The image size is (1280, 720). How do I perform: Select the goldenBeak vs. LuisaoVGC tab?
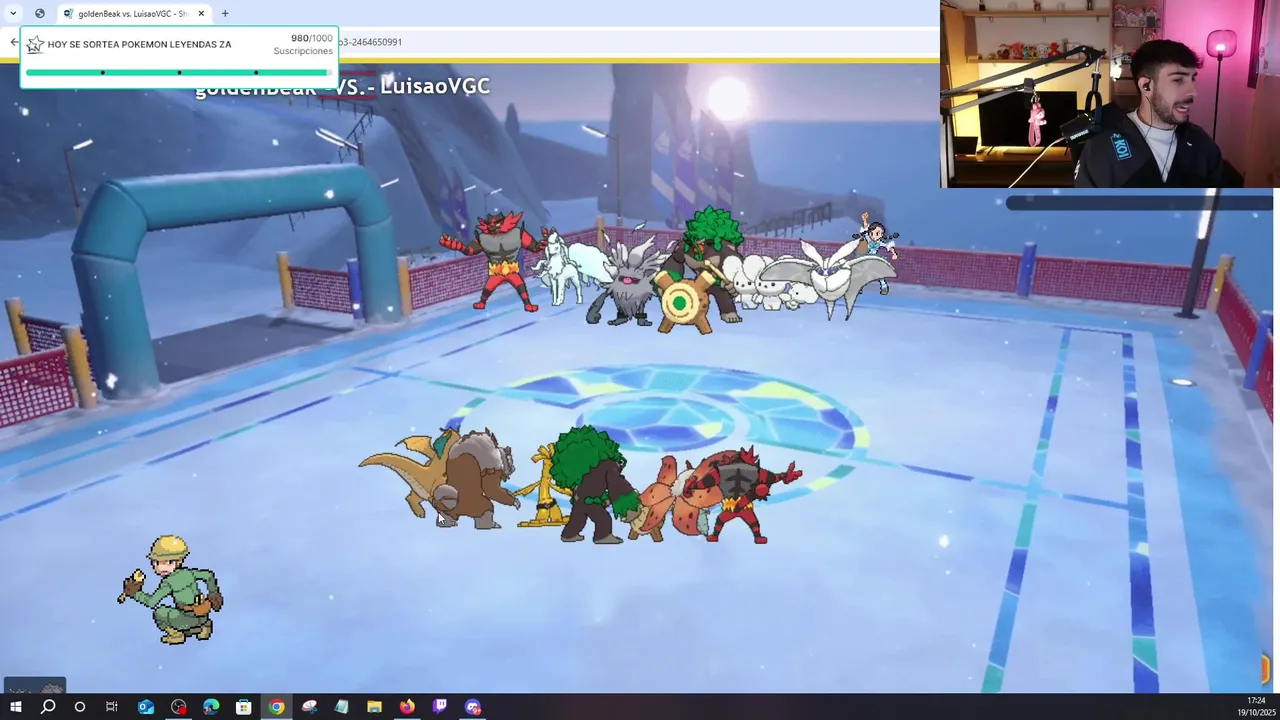(133, 13)
